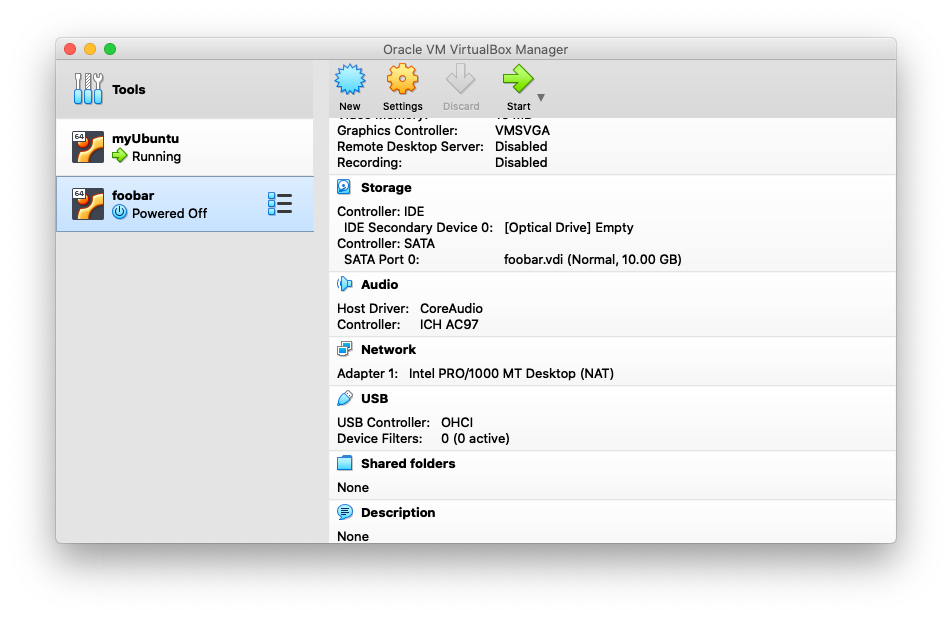The height and width of the screenshot is (617, 952).
Task: Open the Storage section heading
Action: click(386, 188)
